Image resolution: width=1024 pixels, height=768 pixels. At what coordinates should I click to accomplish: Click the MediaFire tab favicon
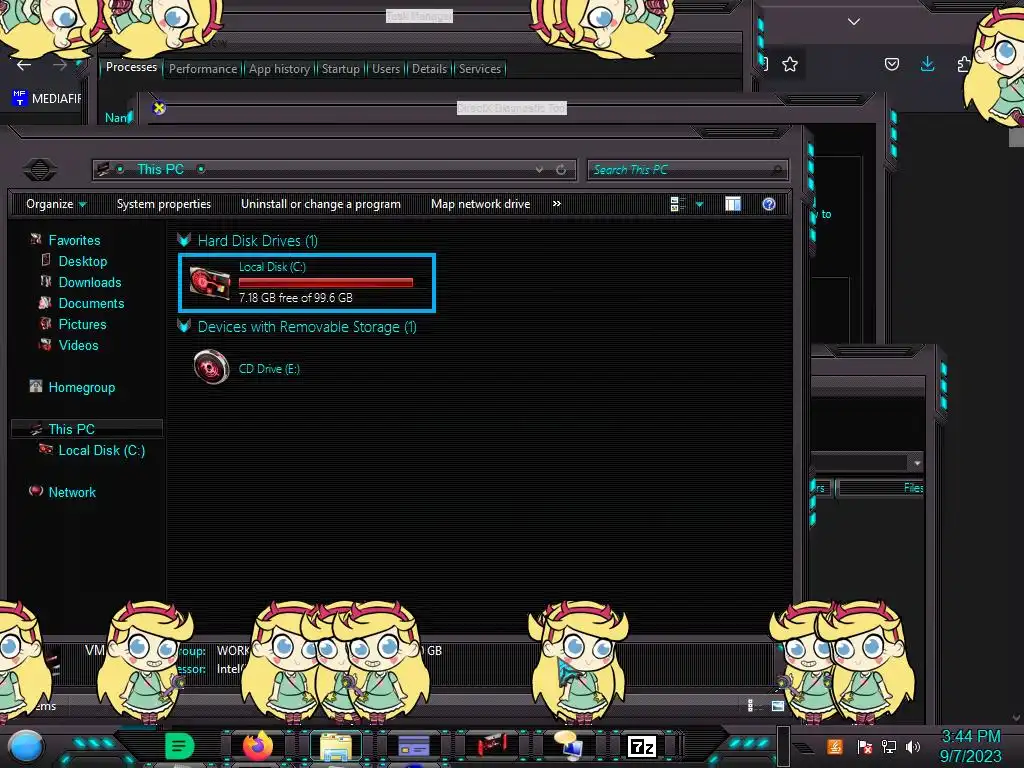[19, 98]
